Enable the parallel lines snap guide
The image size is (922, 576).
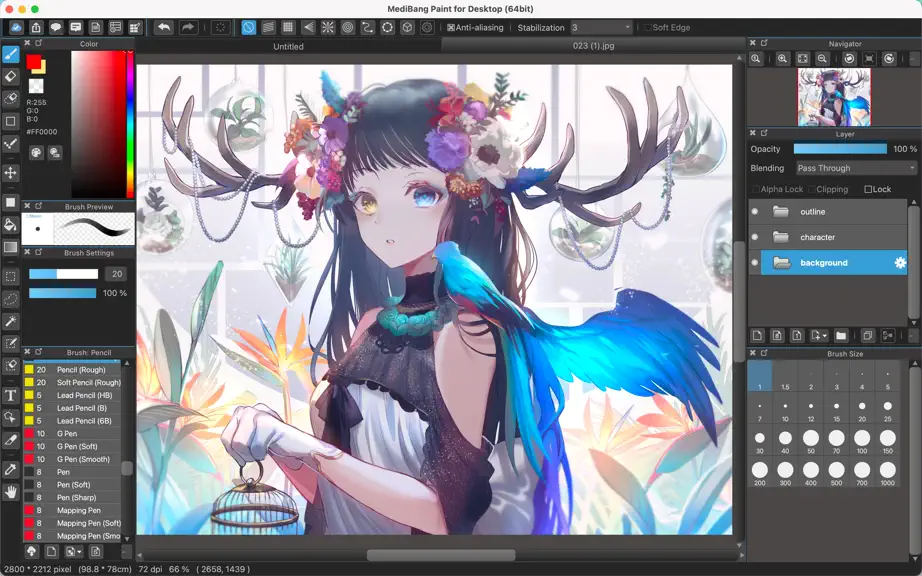point(268,27)
